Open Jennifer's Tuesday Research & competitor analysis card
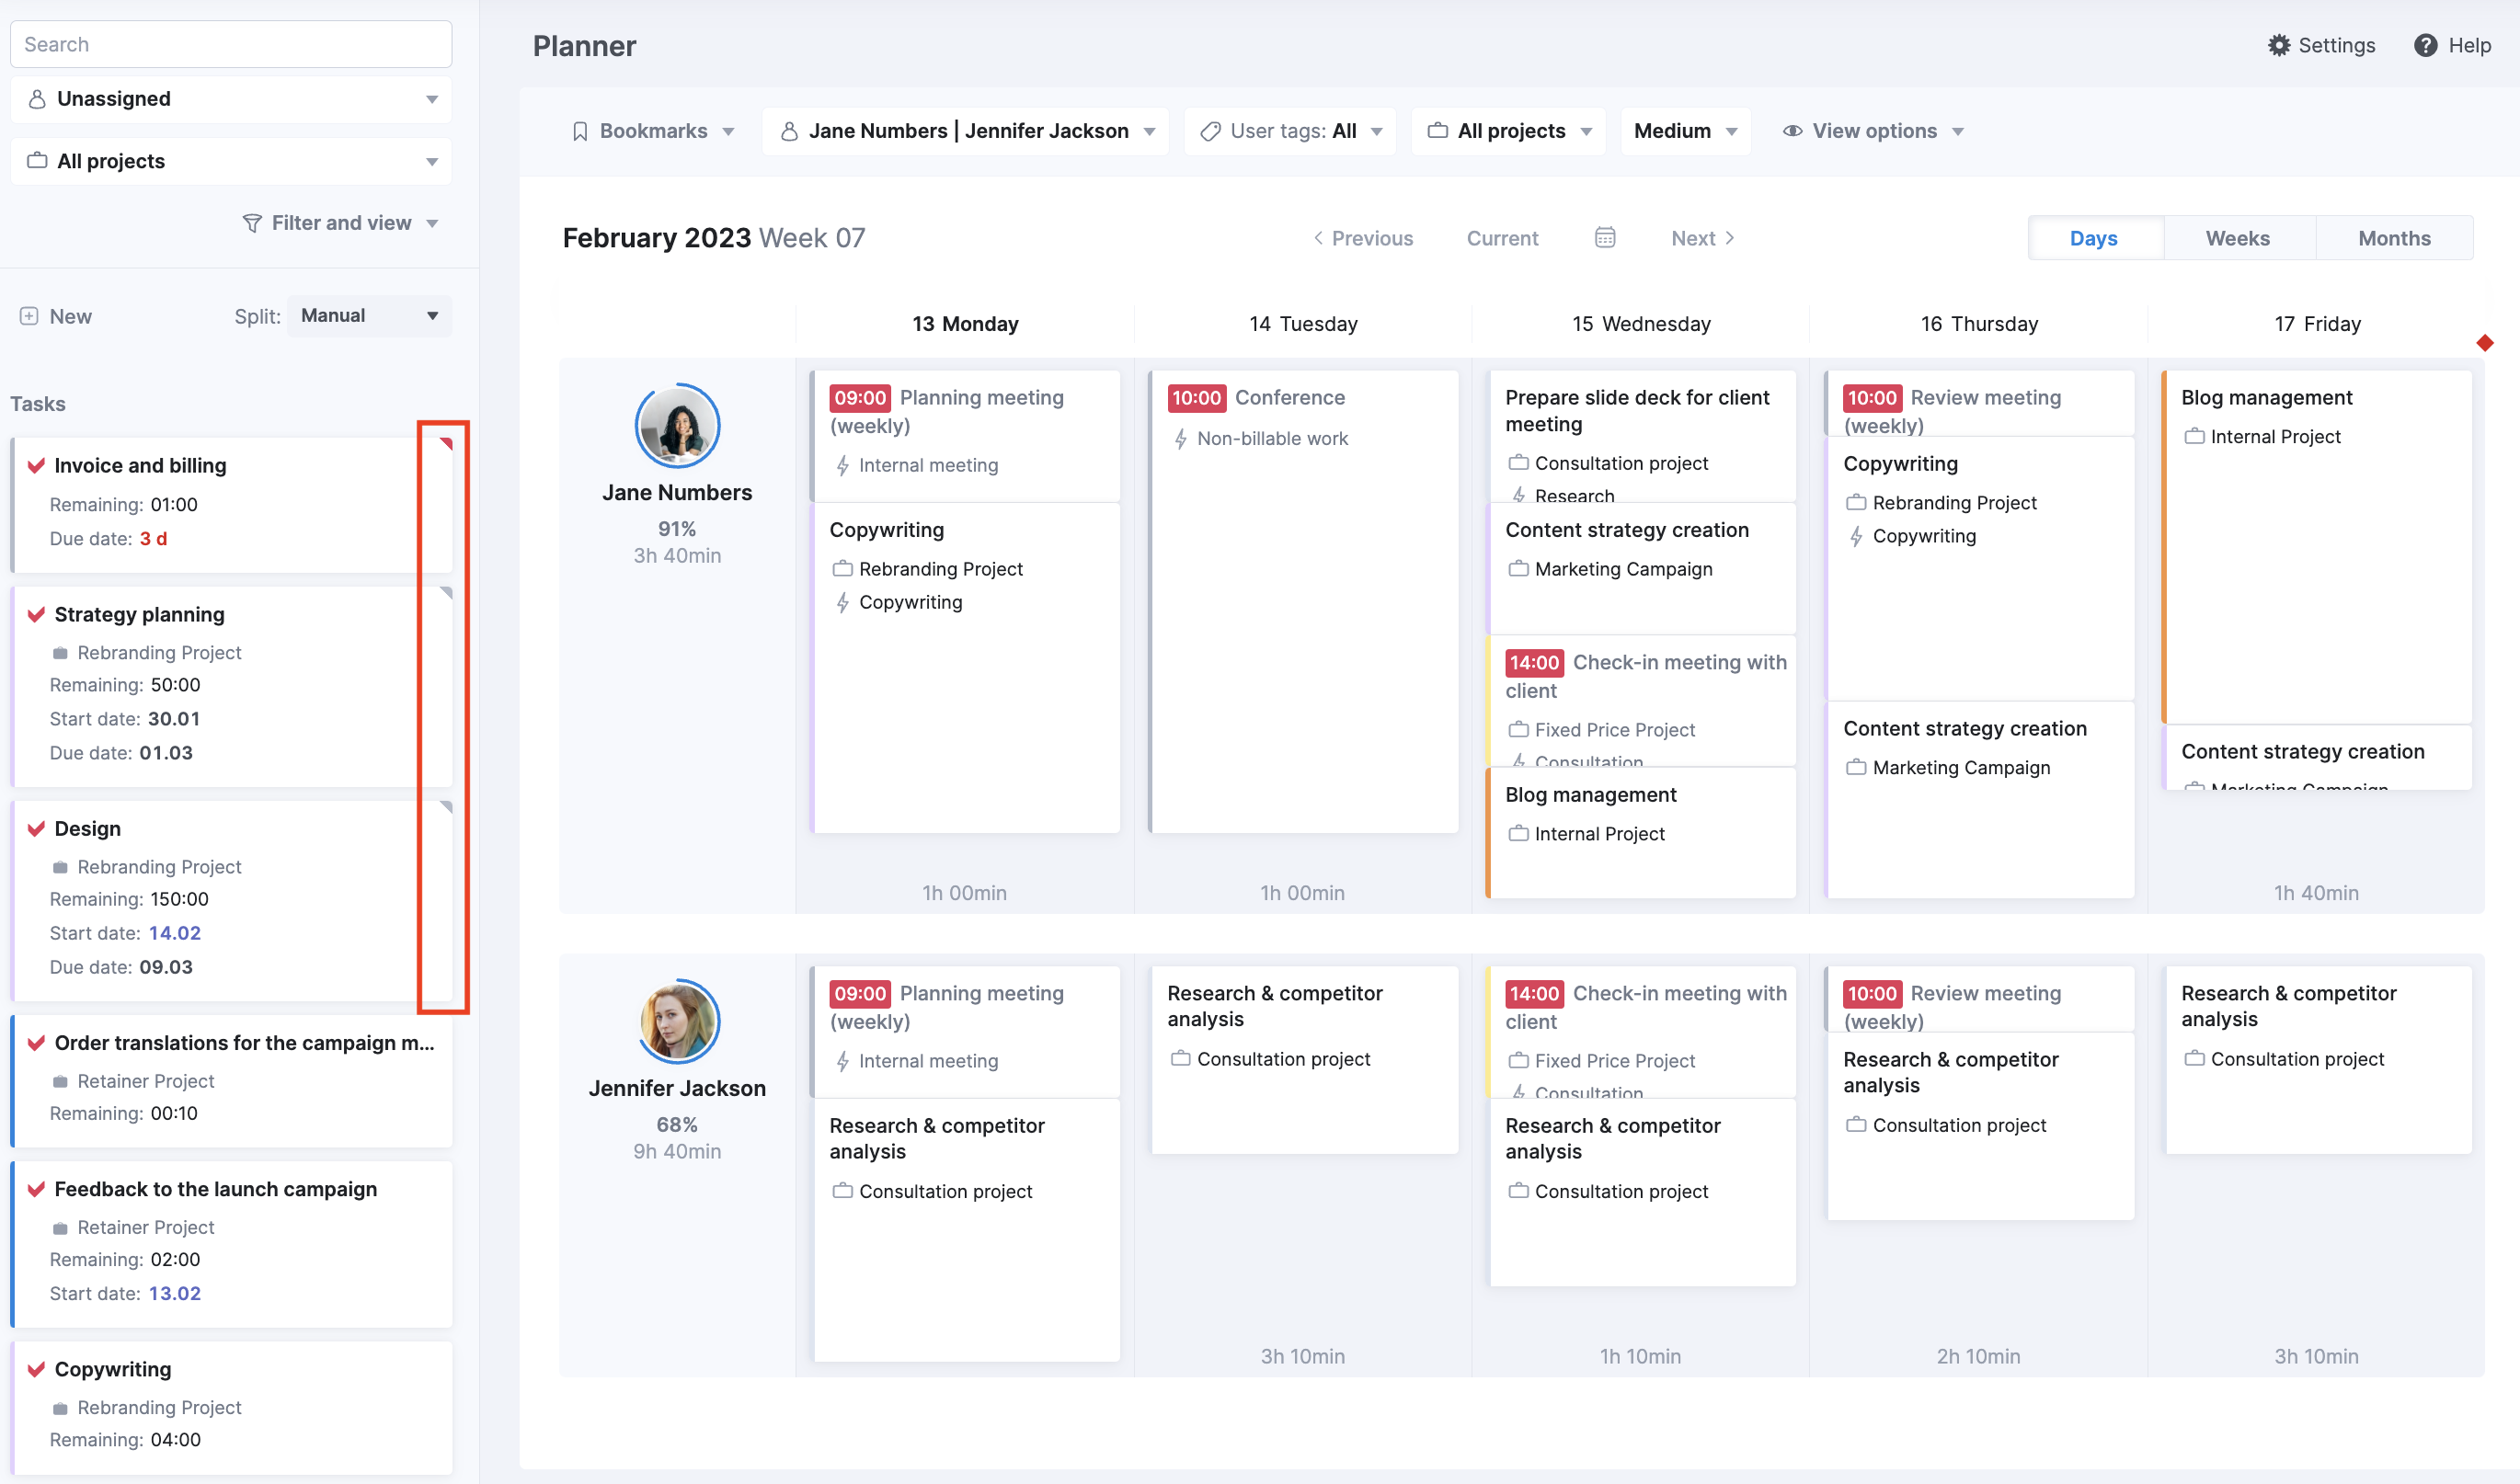This screenshot has width=2520, height=1484. point(1303,1059)
